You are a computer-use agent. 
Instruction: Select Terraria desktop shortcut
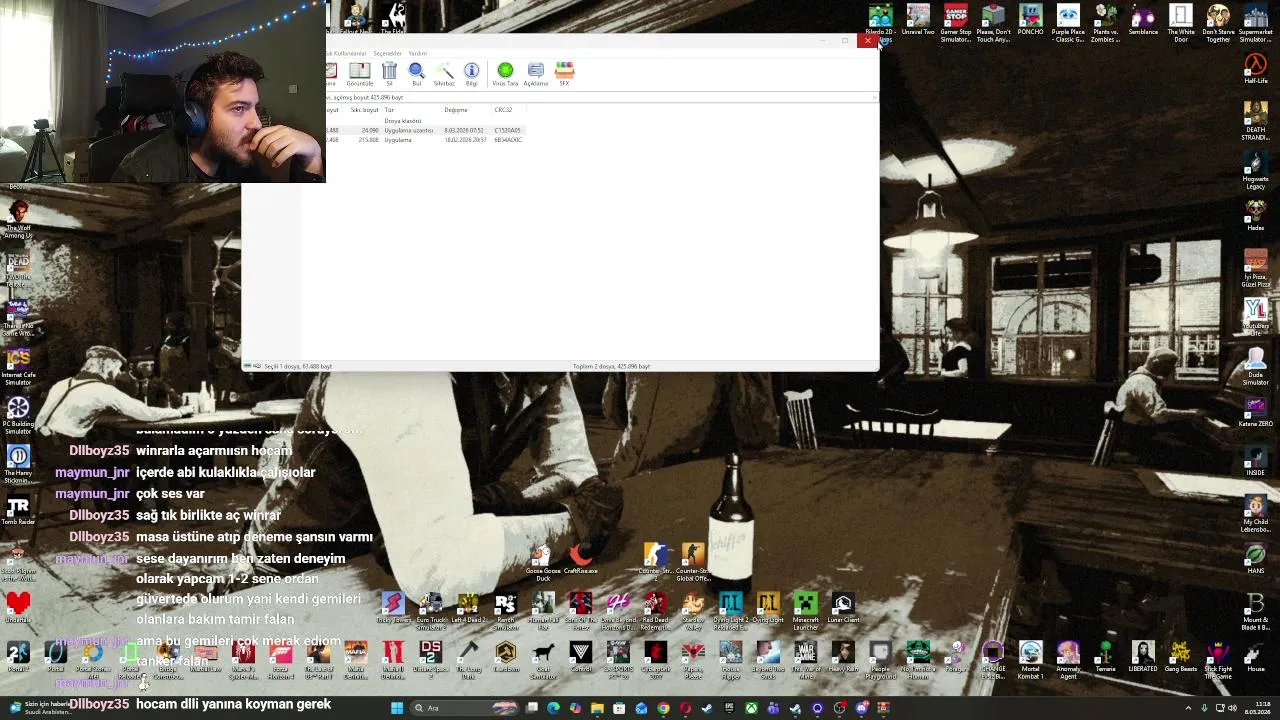[1105, 657]
